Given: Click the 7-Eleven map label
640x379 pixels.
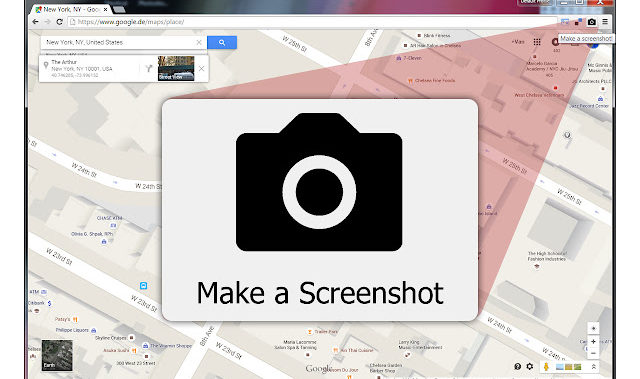Looking at the screenshot, I should (x=412, y=58).
